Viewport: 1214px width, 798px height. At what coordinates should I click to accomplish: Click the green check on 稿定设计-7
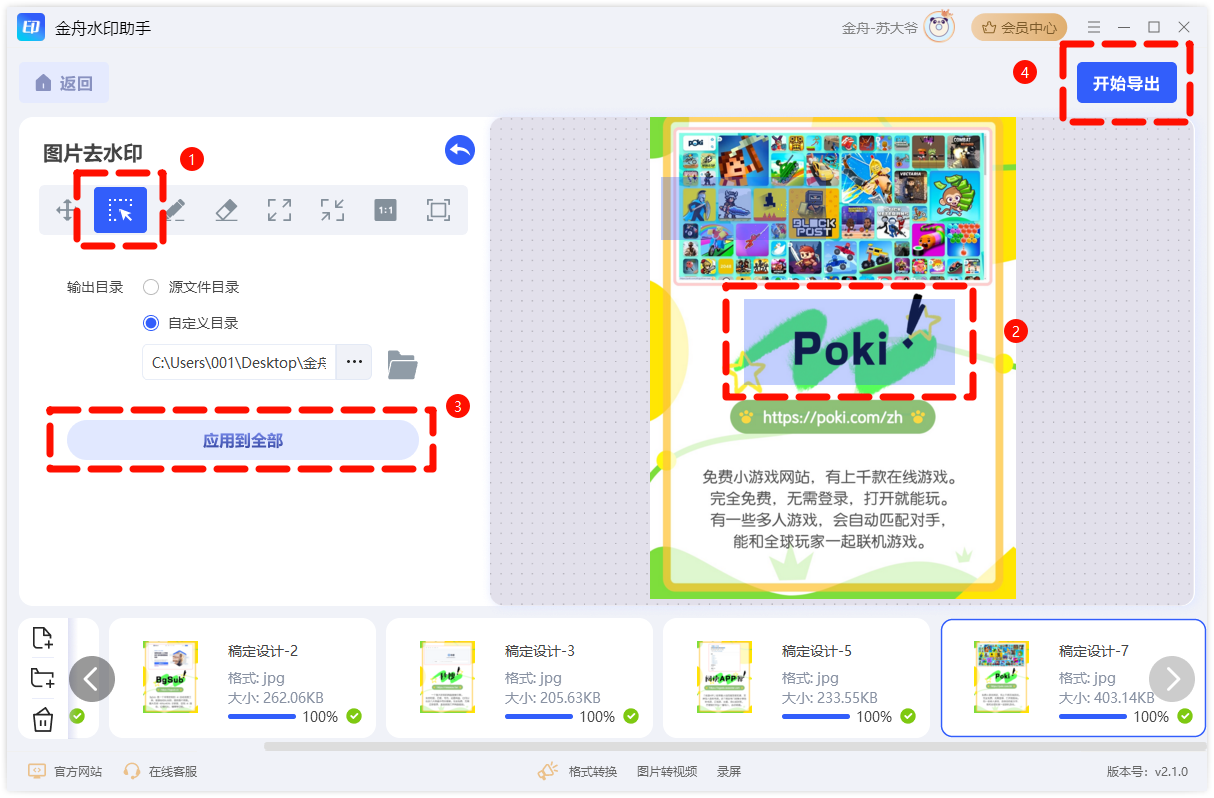point(1185,716)
